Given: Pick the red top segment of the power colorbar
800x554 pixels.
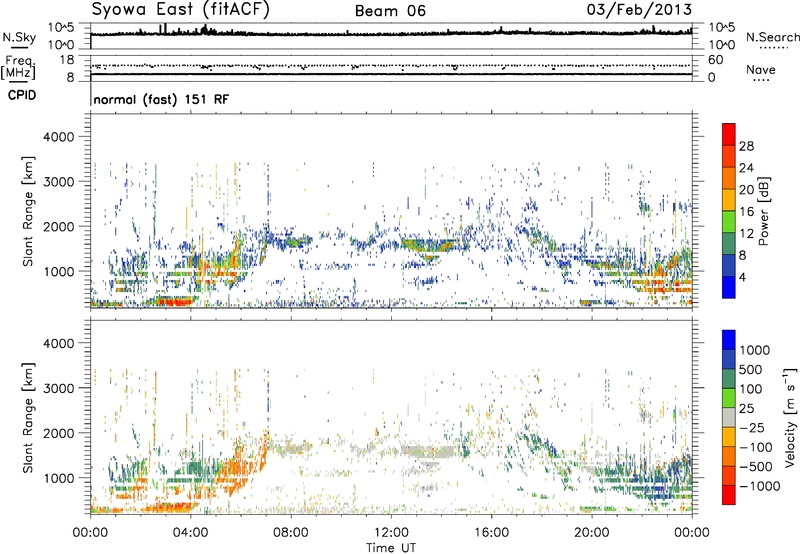Looking at the screenshot, I should 729,135.
